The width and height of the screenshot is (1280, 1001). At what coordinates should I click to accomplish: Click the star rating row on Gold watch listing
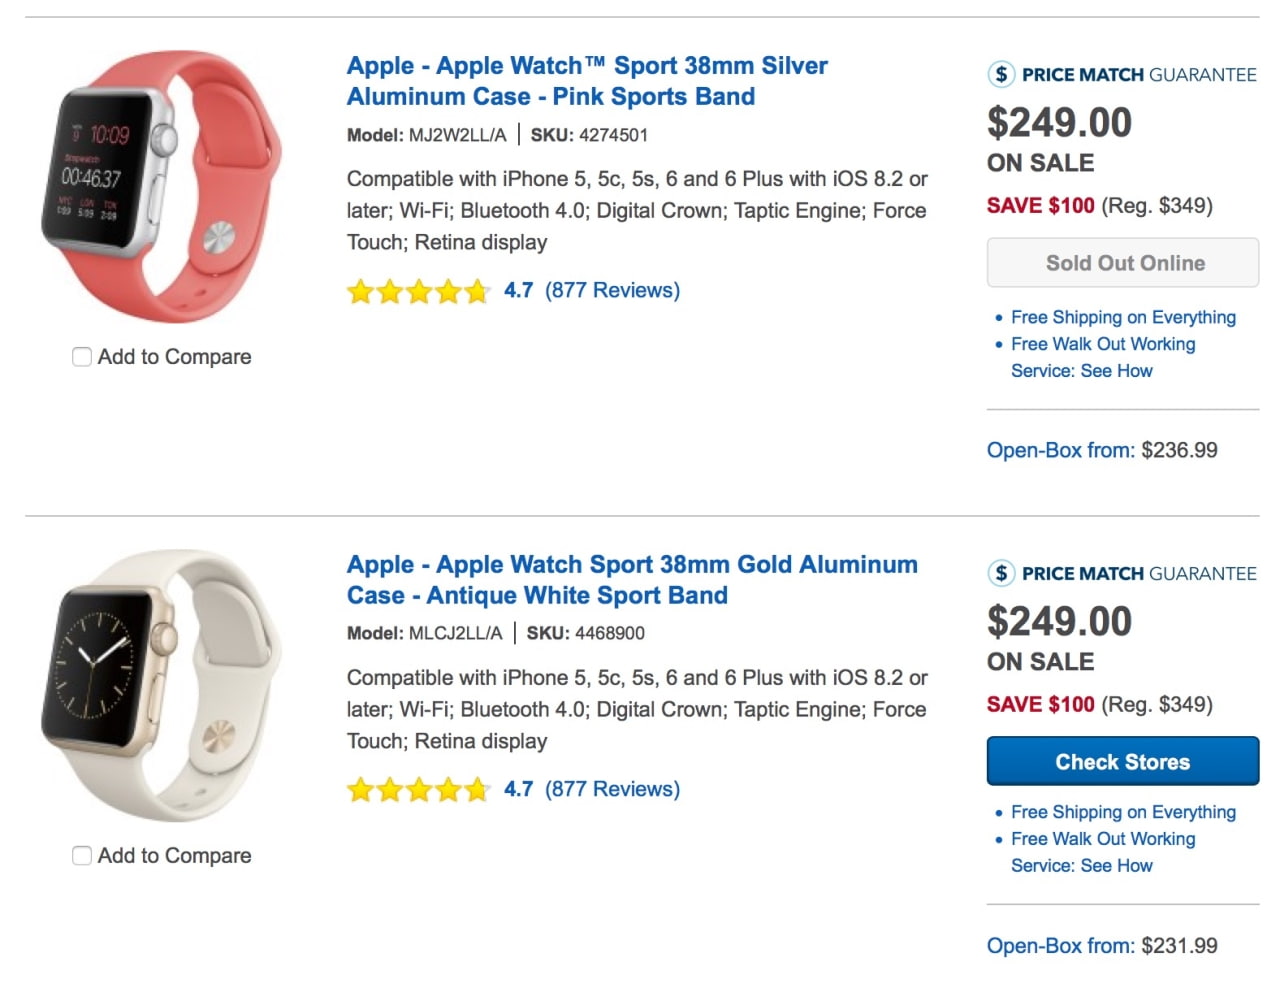tap(418, 790)
